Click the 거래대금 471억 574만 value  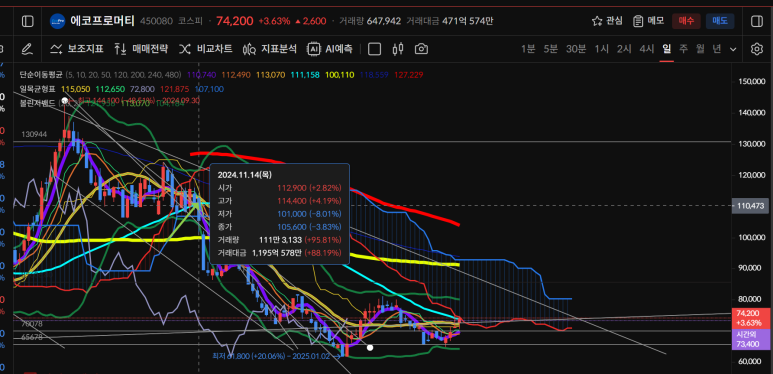tap(467, 21)
